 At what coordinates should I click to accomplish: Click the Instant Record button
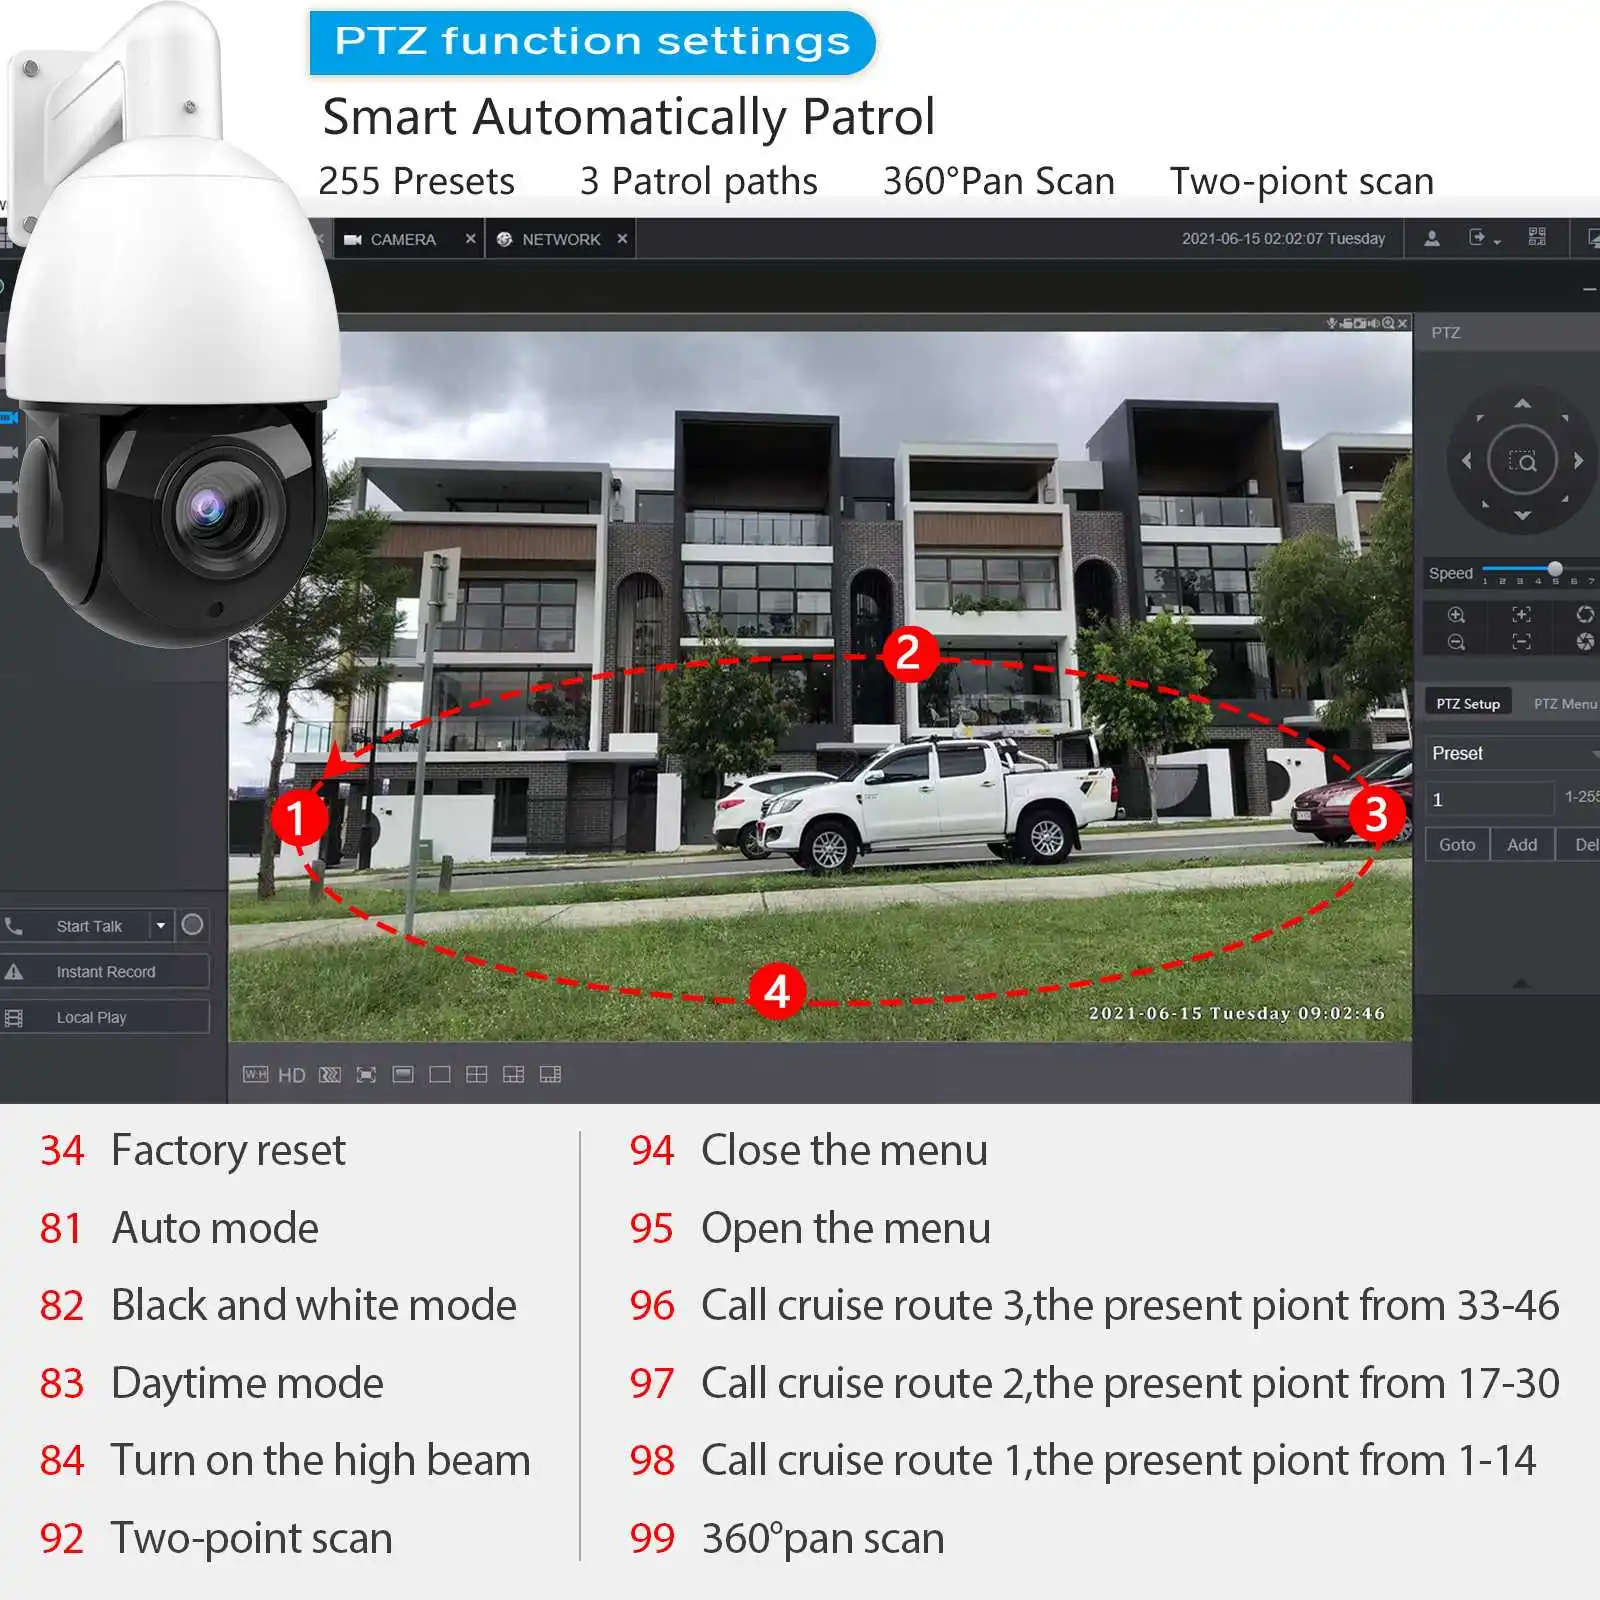pyautogui.click(x=104, y=971)
